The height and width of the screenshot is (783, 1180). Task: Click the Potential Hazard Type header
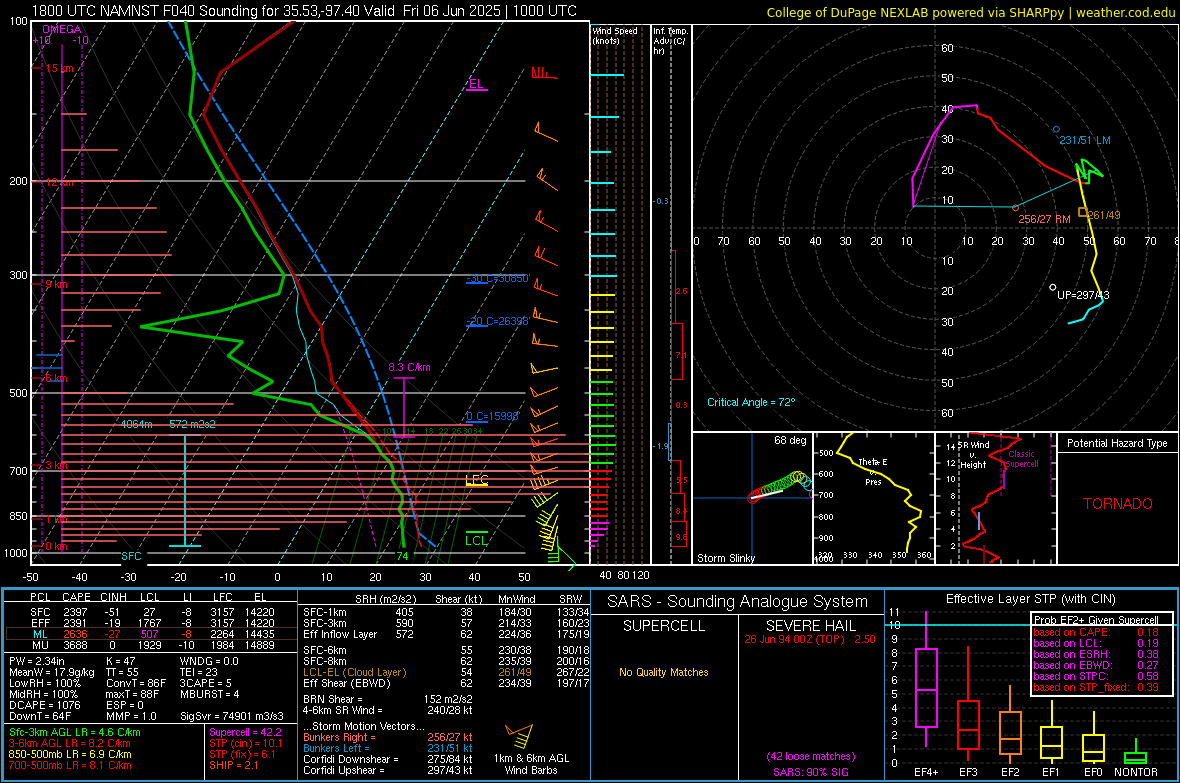pyautogui.click(x=1117, y=443)
